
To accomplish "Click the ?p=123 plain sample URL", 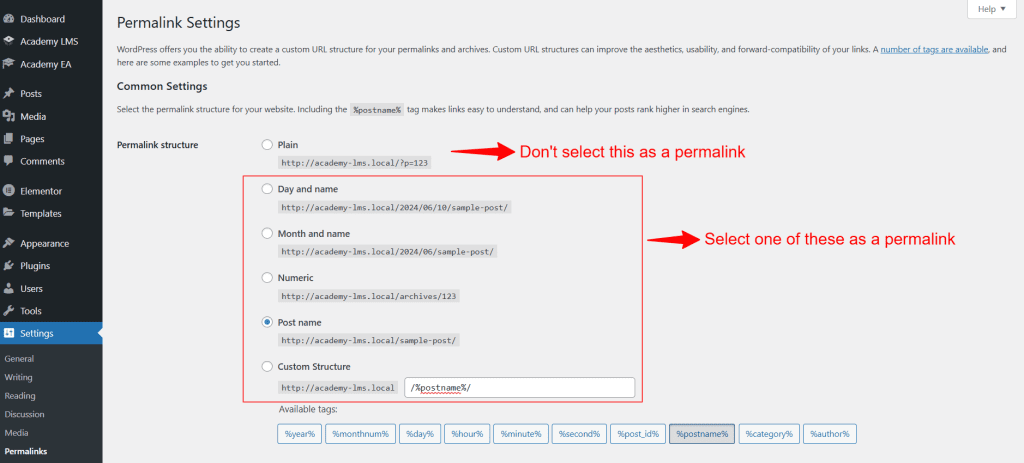I will pos(355,163).
